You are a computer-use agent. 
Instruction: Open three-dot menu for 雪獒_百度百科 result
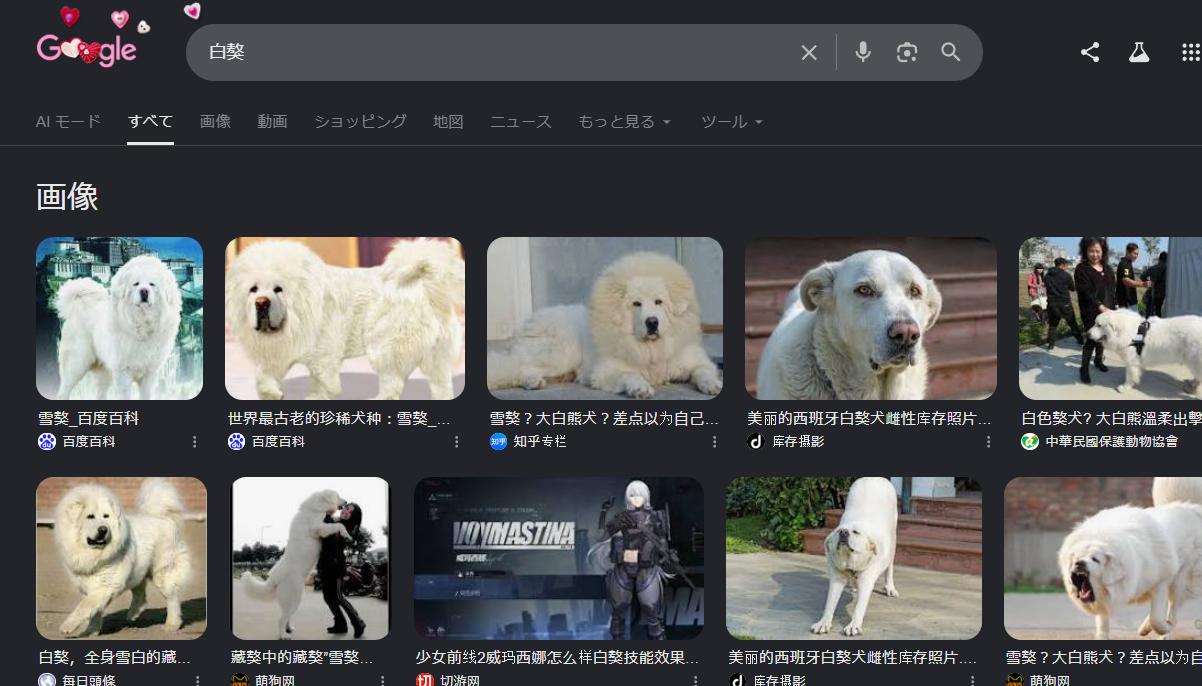pos(195,442)
